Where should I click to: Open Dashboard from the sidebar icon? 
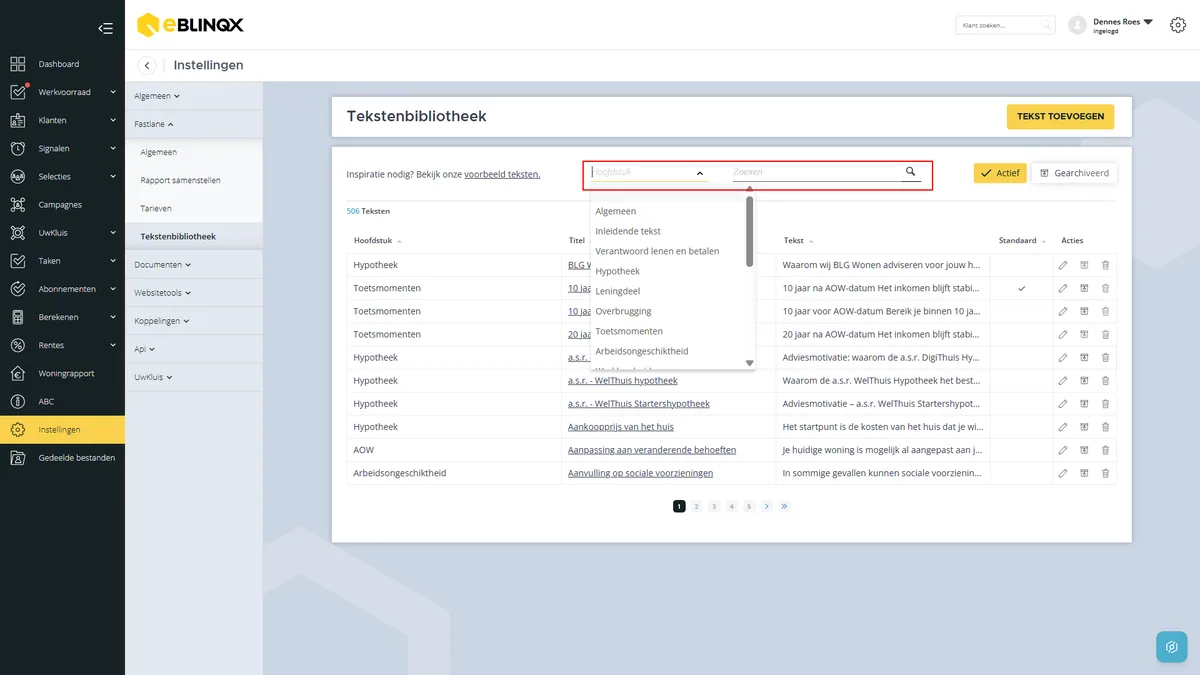click(x=18, y=64)
